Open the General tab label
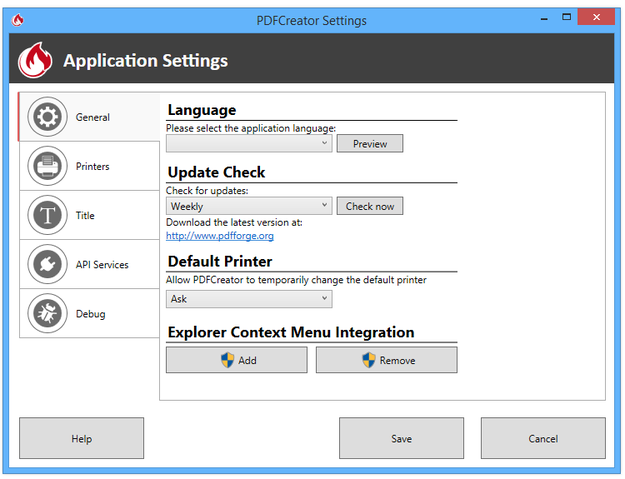 92,117
